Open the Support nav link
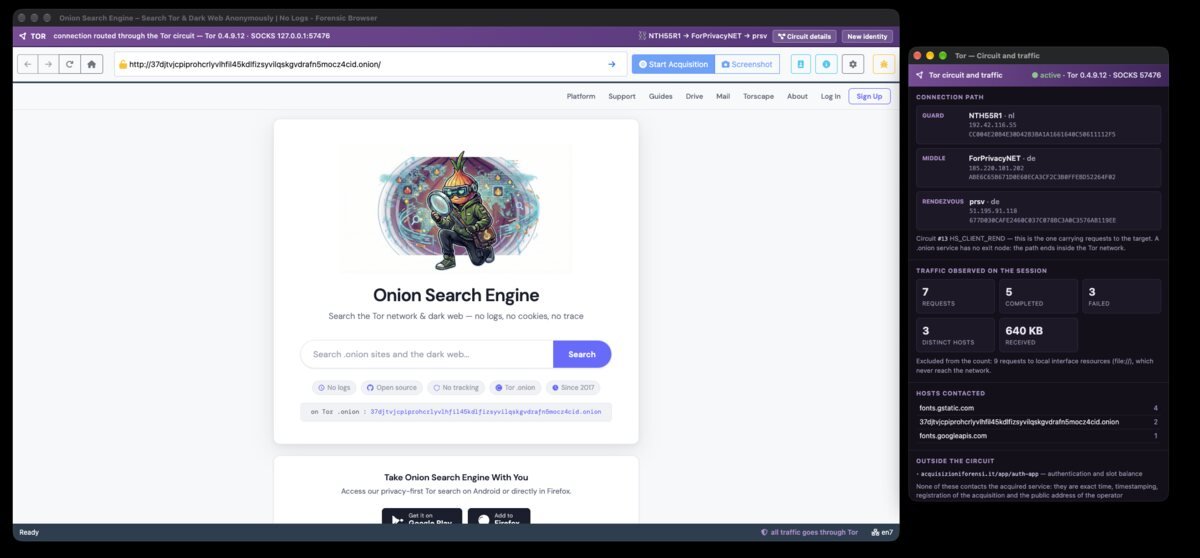1200x558 pixels. tap(622, 96)
